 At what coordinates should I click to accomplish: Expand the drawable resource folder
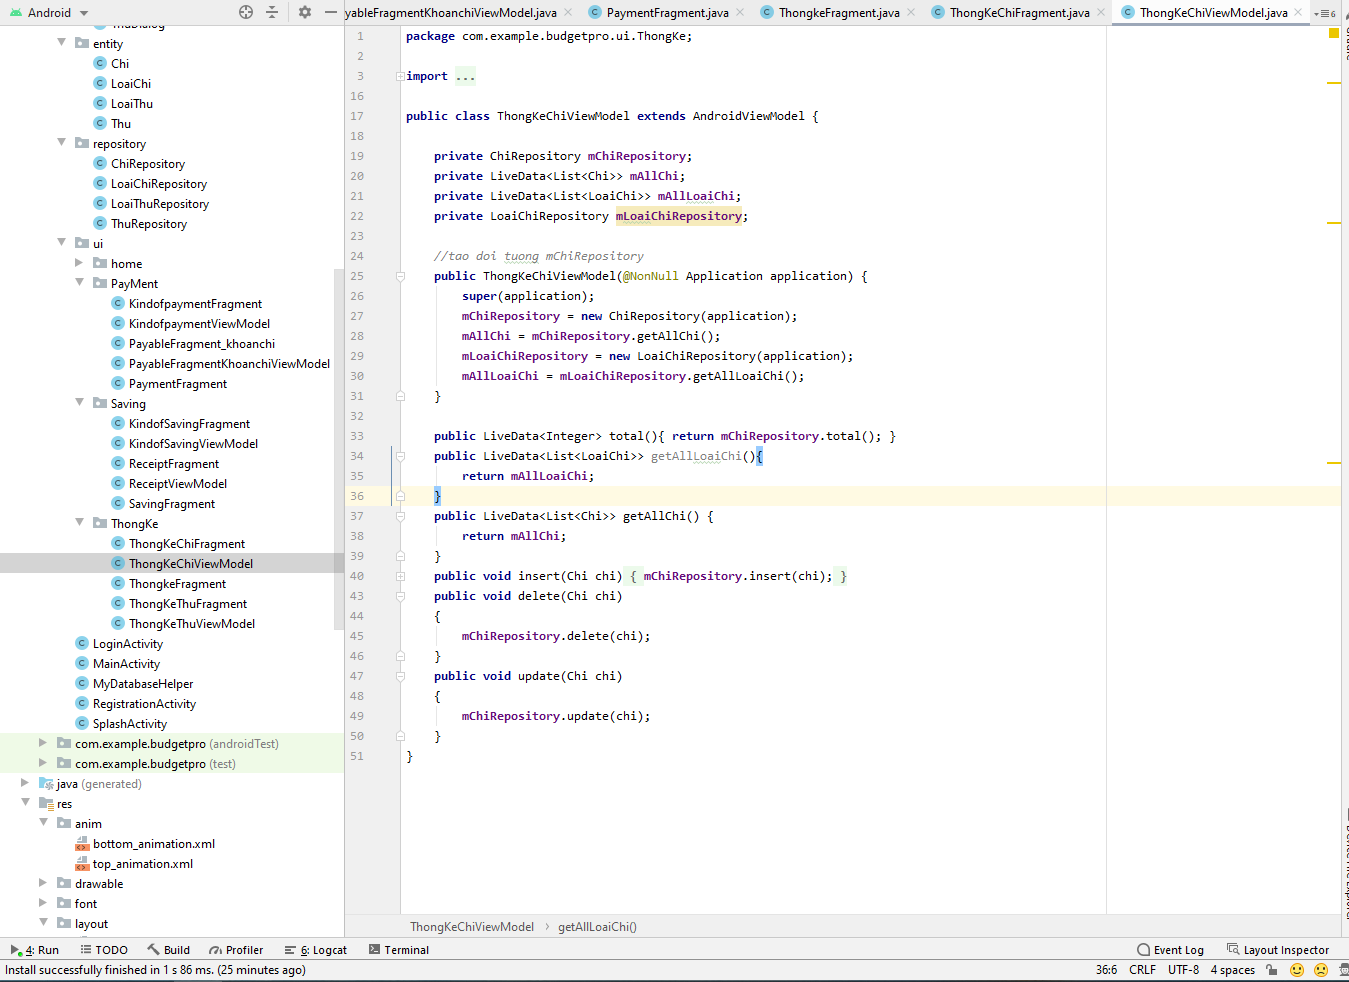[43, 883]
